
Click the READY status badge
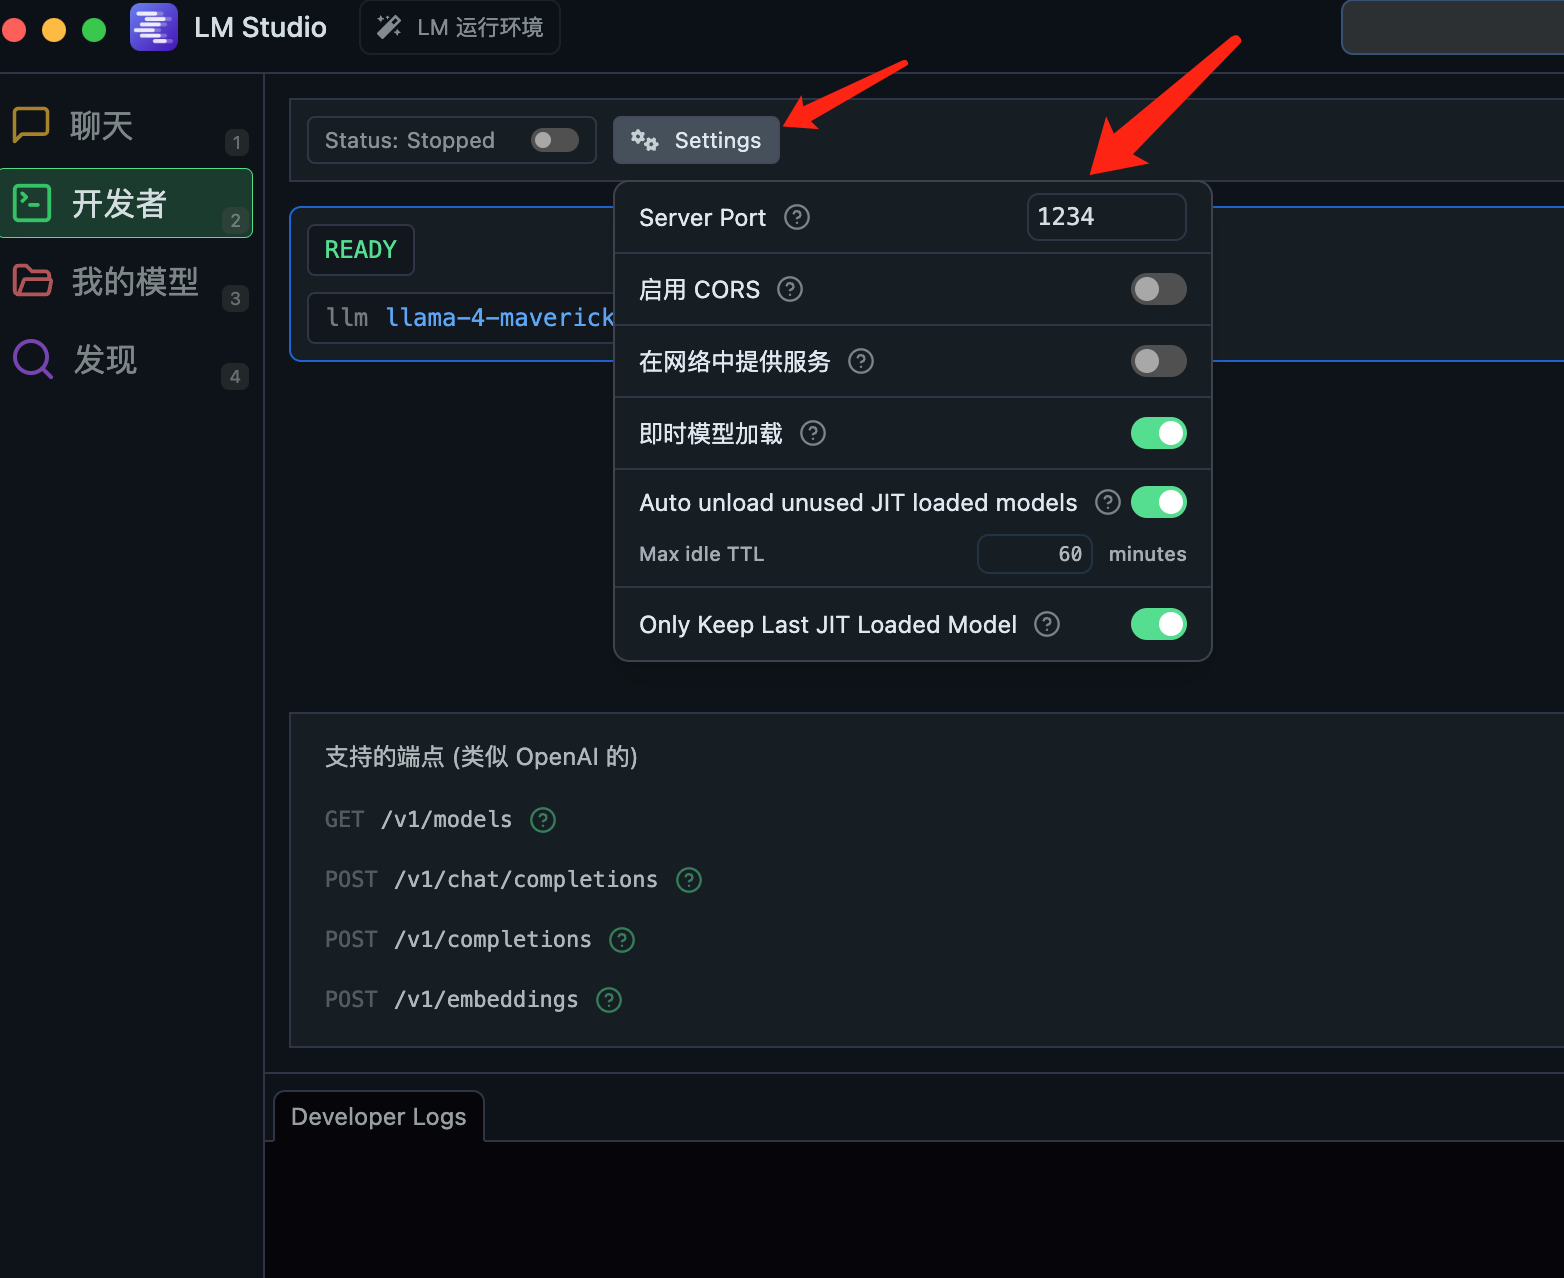click(361, 250)
